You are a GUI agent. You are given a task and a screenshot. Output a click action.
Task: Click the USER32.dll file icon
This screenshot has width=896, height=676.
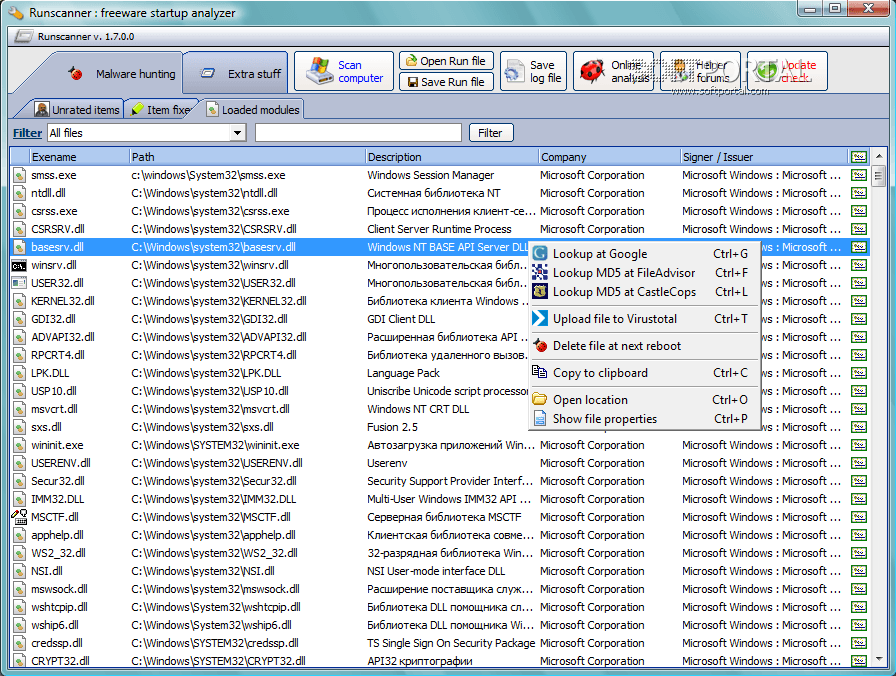click(x=19, y=283)
